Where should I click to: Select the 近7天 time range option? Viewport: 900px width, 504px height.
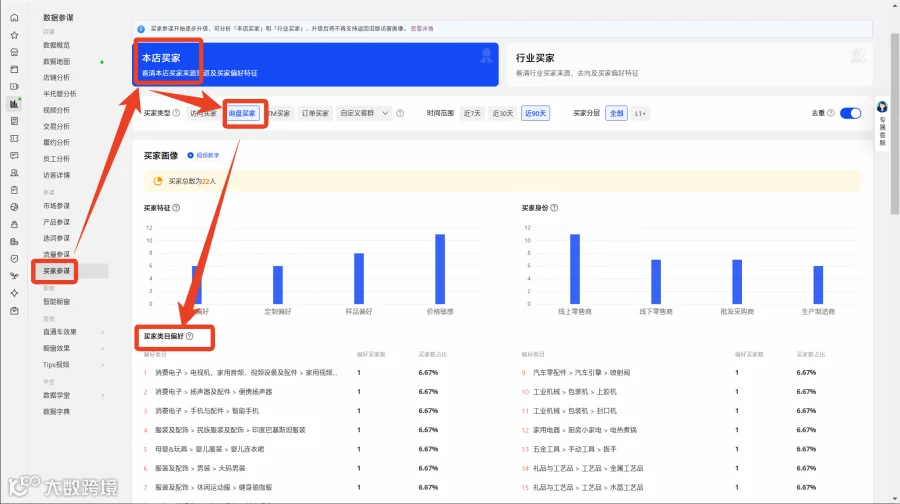pyautogui.click(x=472, y=114)
